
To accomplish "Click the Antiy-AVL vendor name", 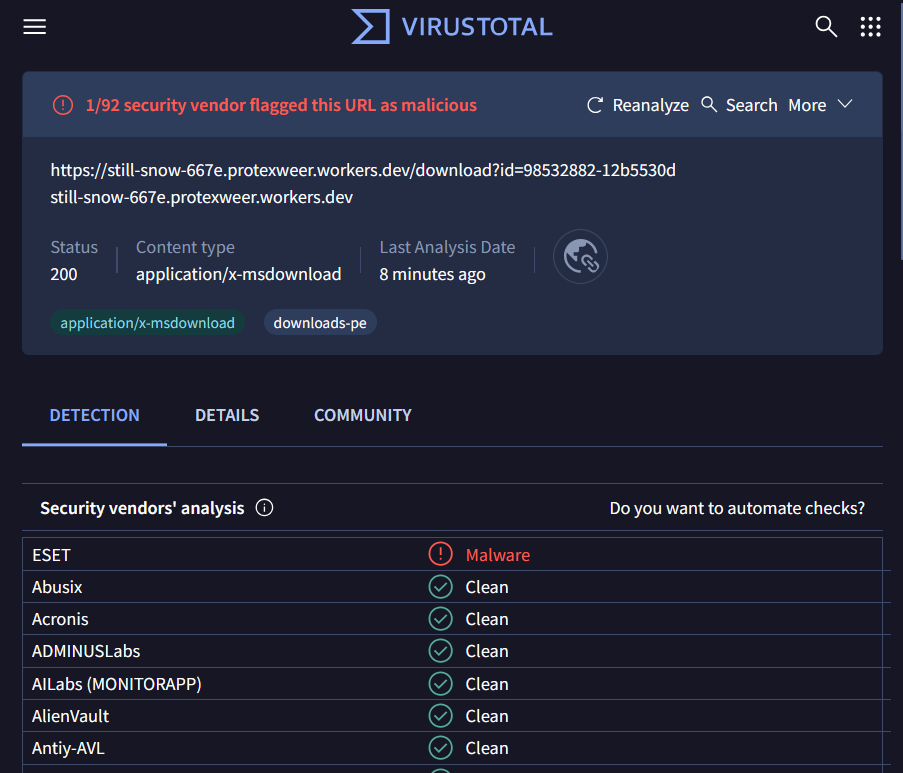I will tap(68, 748).
